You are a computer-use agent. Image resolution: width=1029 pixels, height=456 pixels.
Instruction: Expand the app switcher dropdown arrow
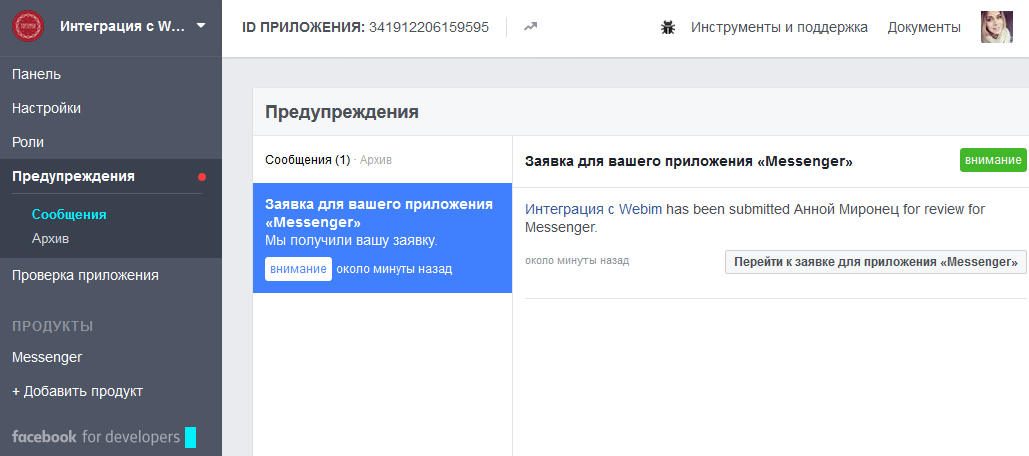click(x=201, y=26)
